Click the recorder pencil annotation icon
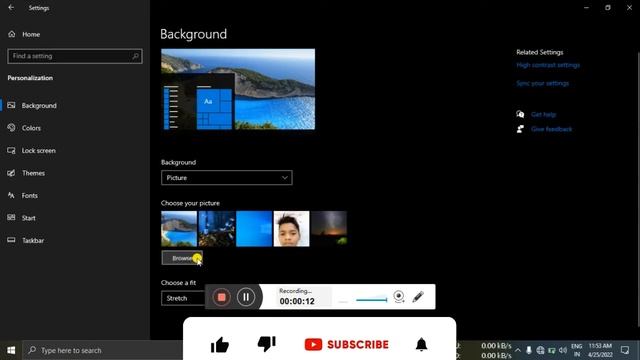 coord(418,297)
